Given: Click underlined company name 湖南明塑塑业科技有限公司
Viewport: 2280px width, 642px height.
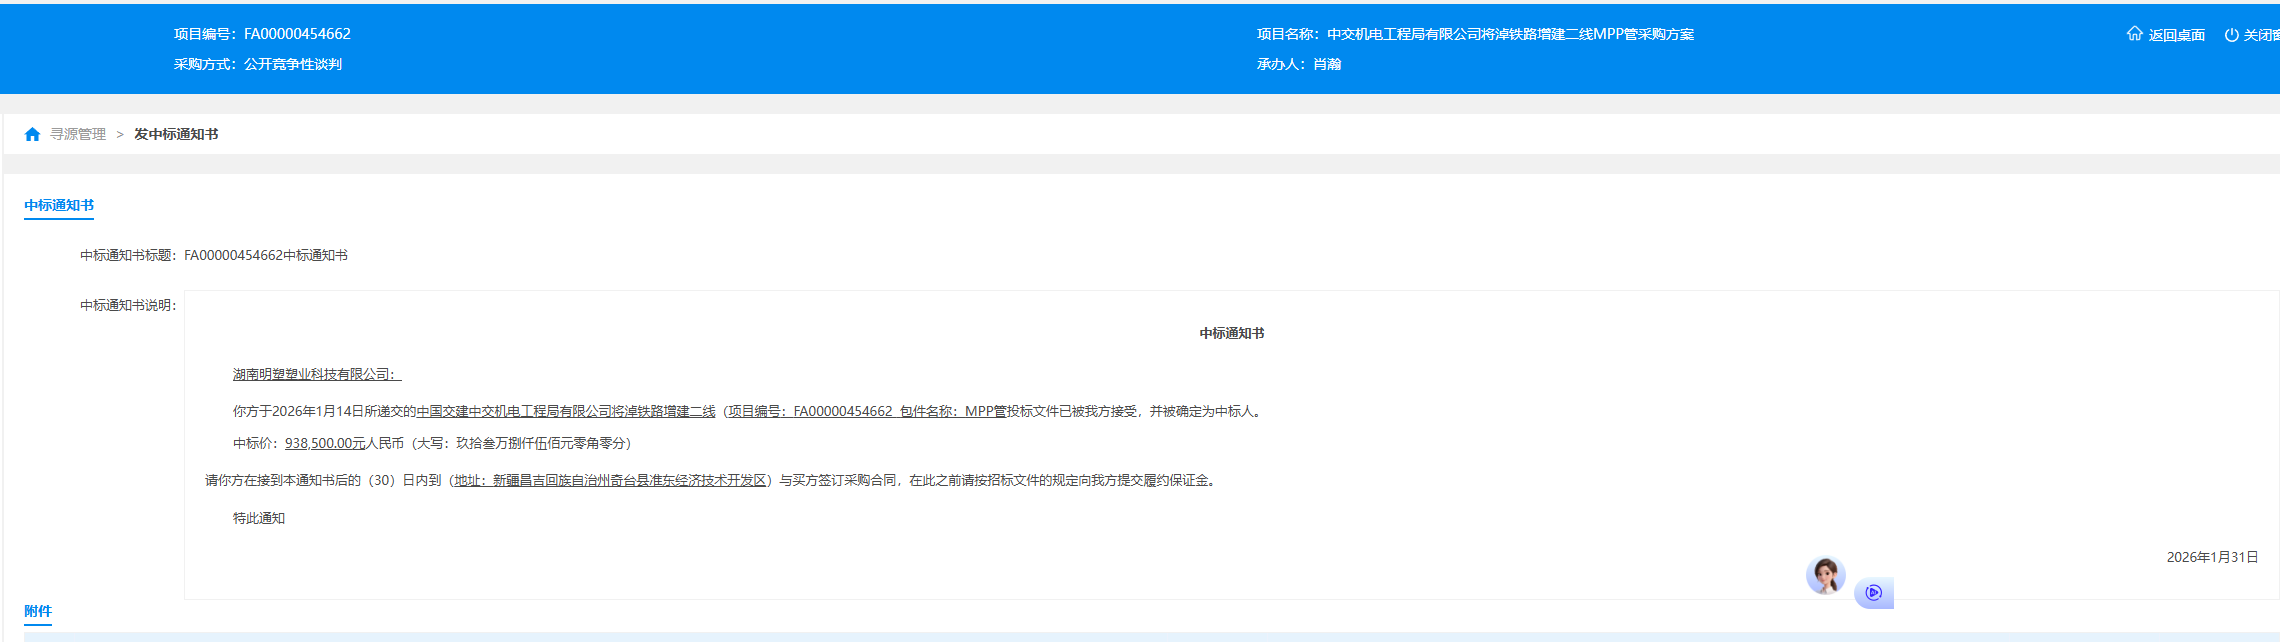Looking at the screenshot, I should [316, 374].
